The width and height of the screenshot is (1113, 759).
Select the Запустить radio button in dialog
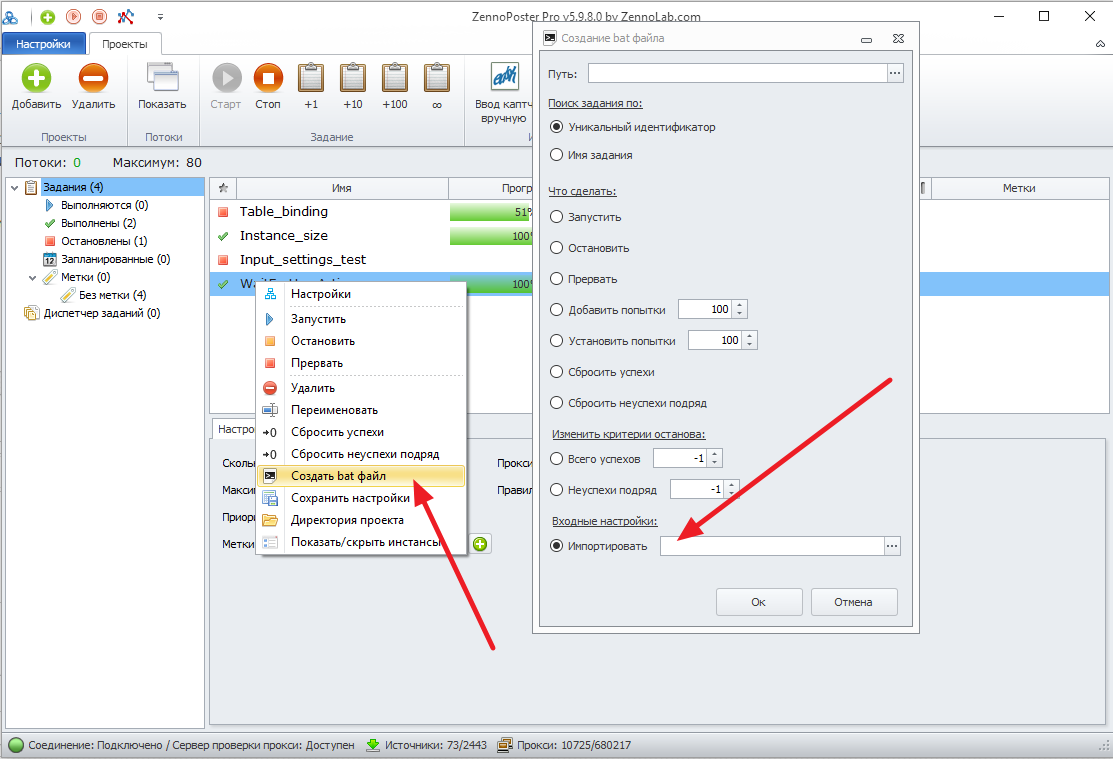coord(556,217)
